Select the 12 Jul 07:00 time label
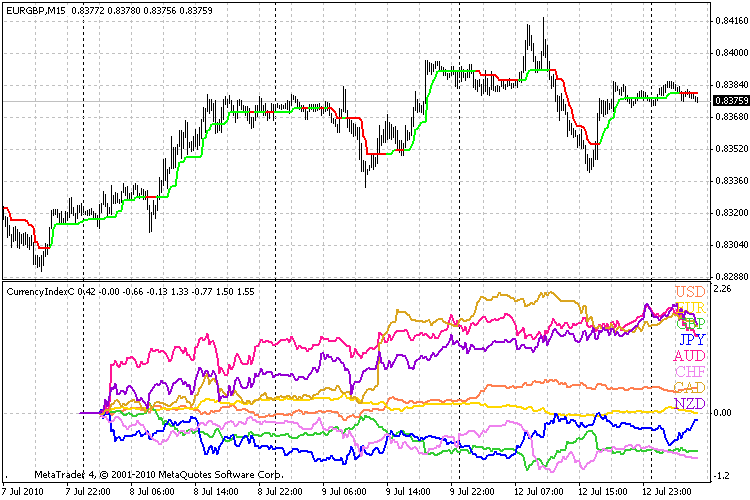Viewport: 750px width, 500px height. click(x=537, y=491)
